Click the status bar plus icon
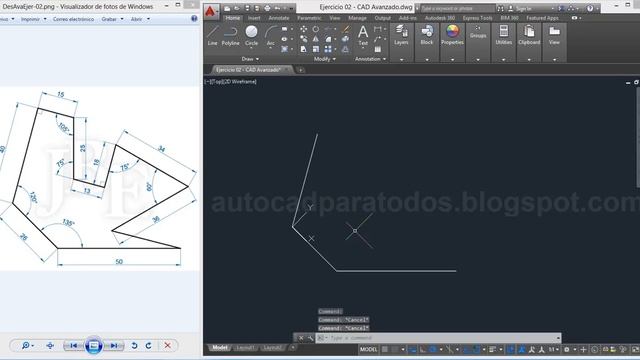This screenshot has height=360, width=640. [583, 349]
